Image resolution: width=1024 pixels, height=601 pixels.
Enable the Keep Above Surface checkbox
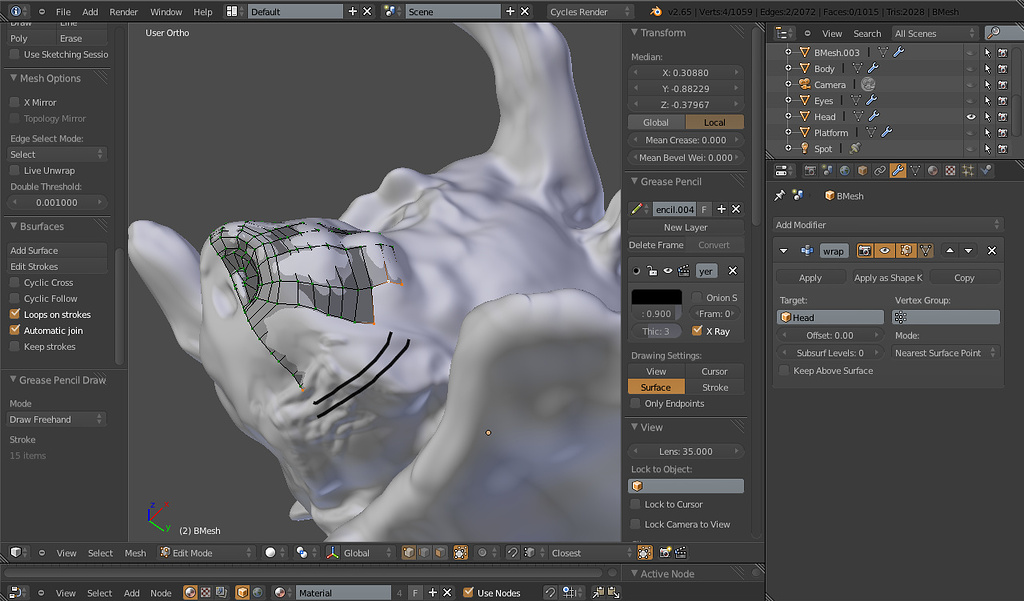pyautogui.click(x=784, y=370)
